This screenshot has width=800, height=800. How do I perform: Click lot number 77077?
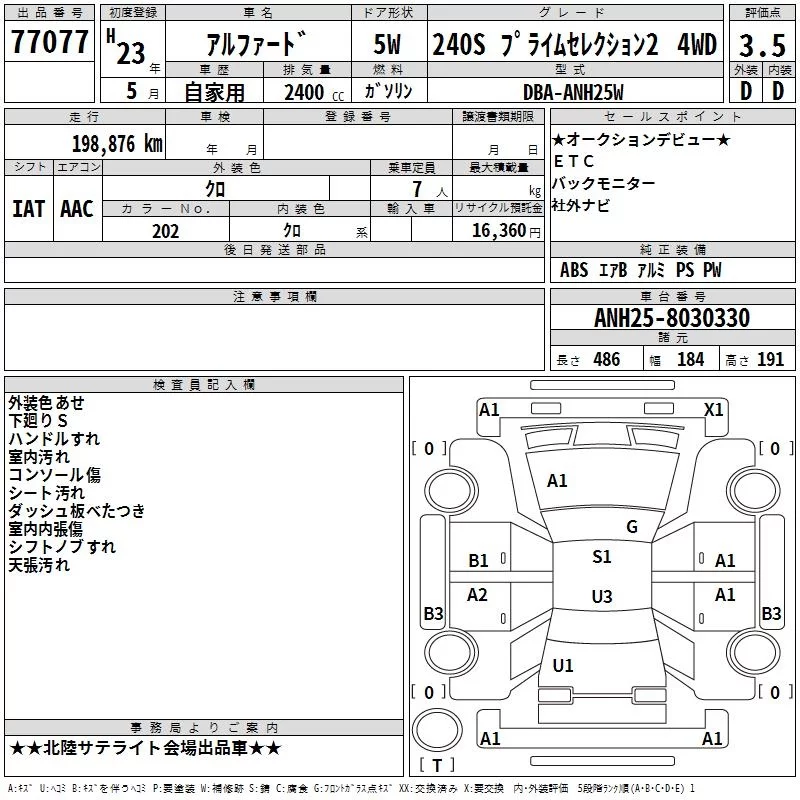click(49, 42)
